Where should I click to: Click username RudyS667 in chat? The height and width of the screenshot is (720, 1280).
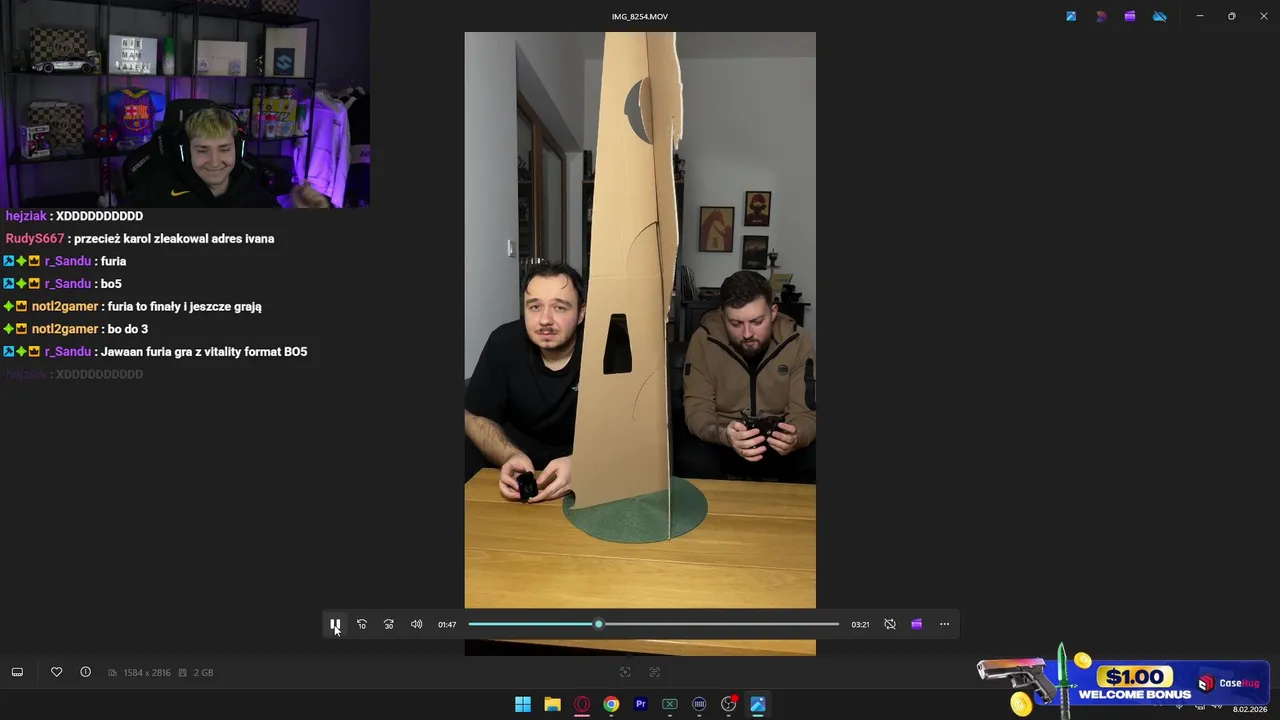pyautogui.click(x=35, y=239)
